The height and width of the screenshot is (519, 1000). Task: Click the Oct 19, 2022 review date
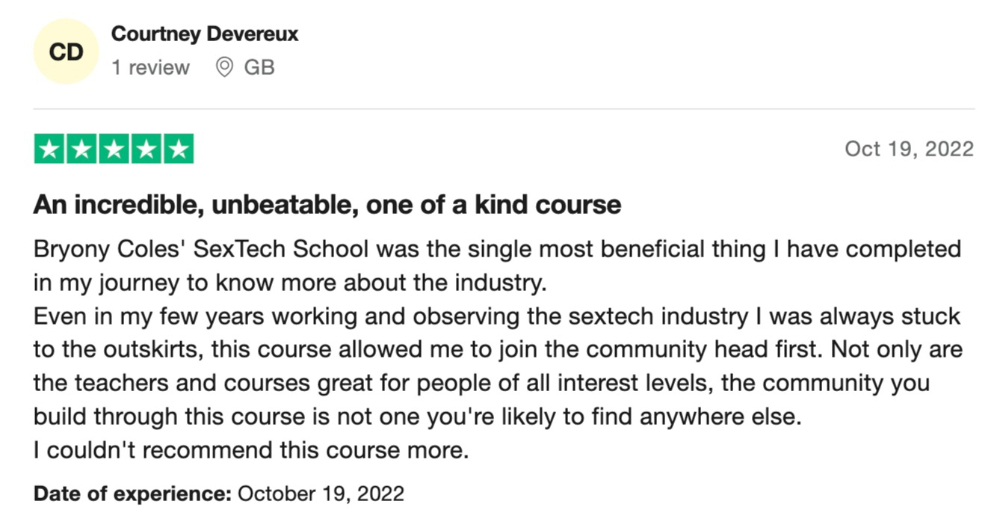coord(909,149)
